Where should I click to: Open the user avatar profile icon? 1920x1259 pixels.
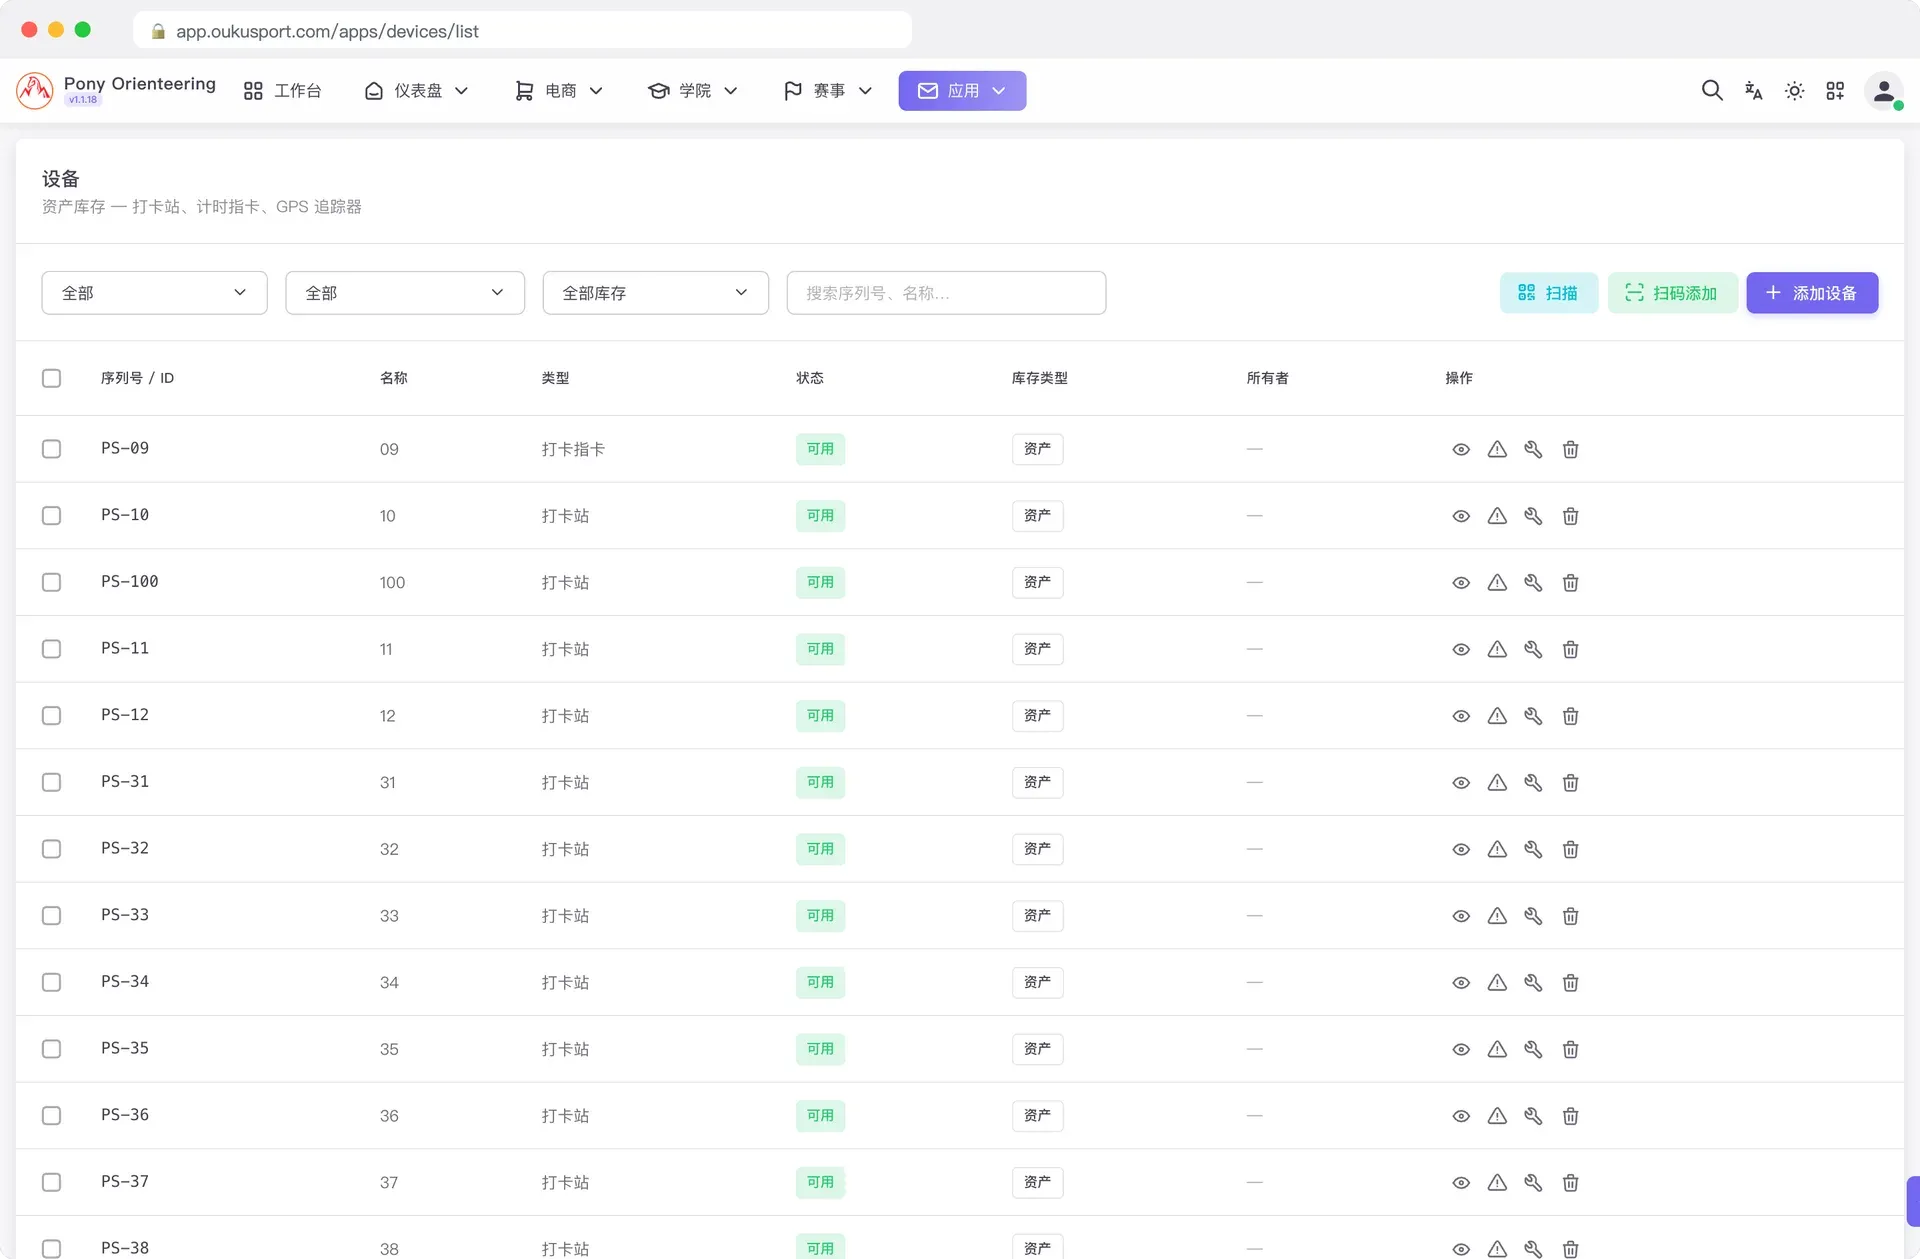pos(1884,91)
